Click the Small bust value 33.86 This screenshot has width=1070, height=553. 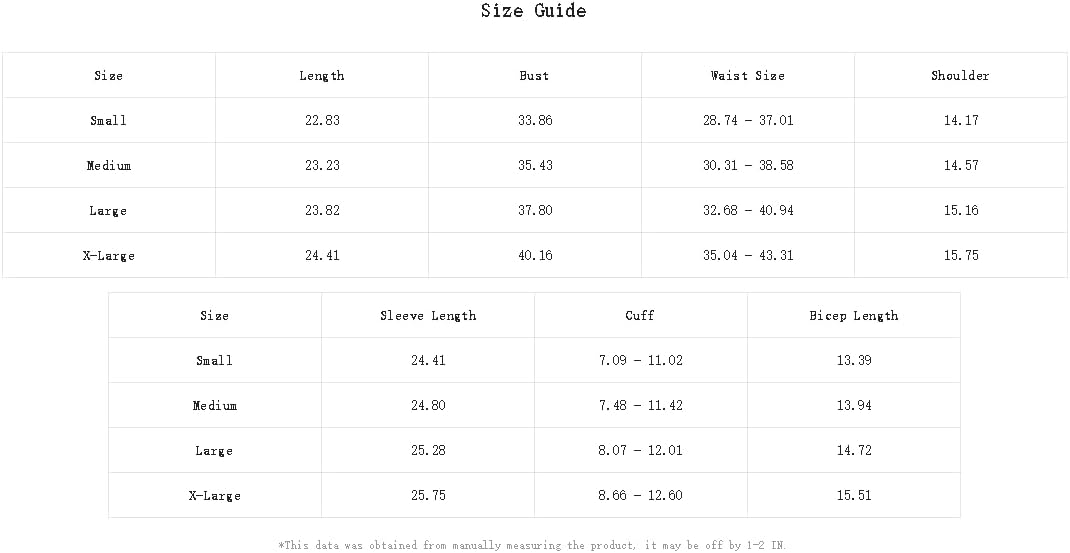click(x=535, y=121)
